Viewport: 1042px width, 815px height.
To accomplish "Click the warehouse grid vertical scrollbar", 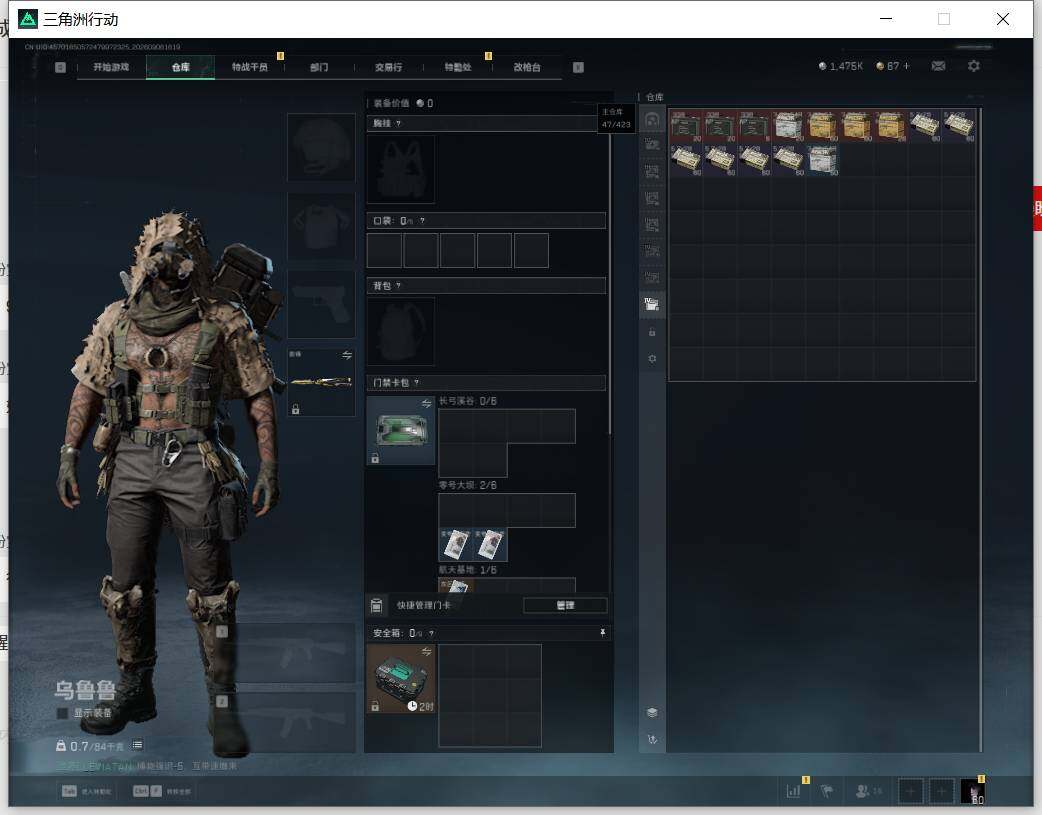I will [x=980, y=430].
